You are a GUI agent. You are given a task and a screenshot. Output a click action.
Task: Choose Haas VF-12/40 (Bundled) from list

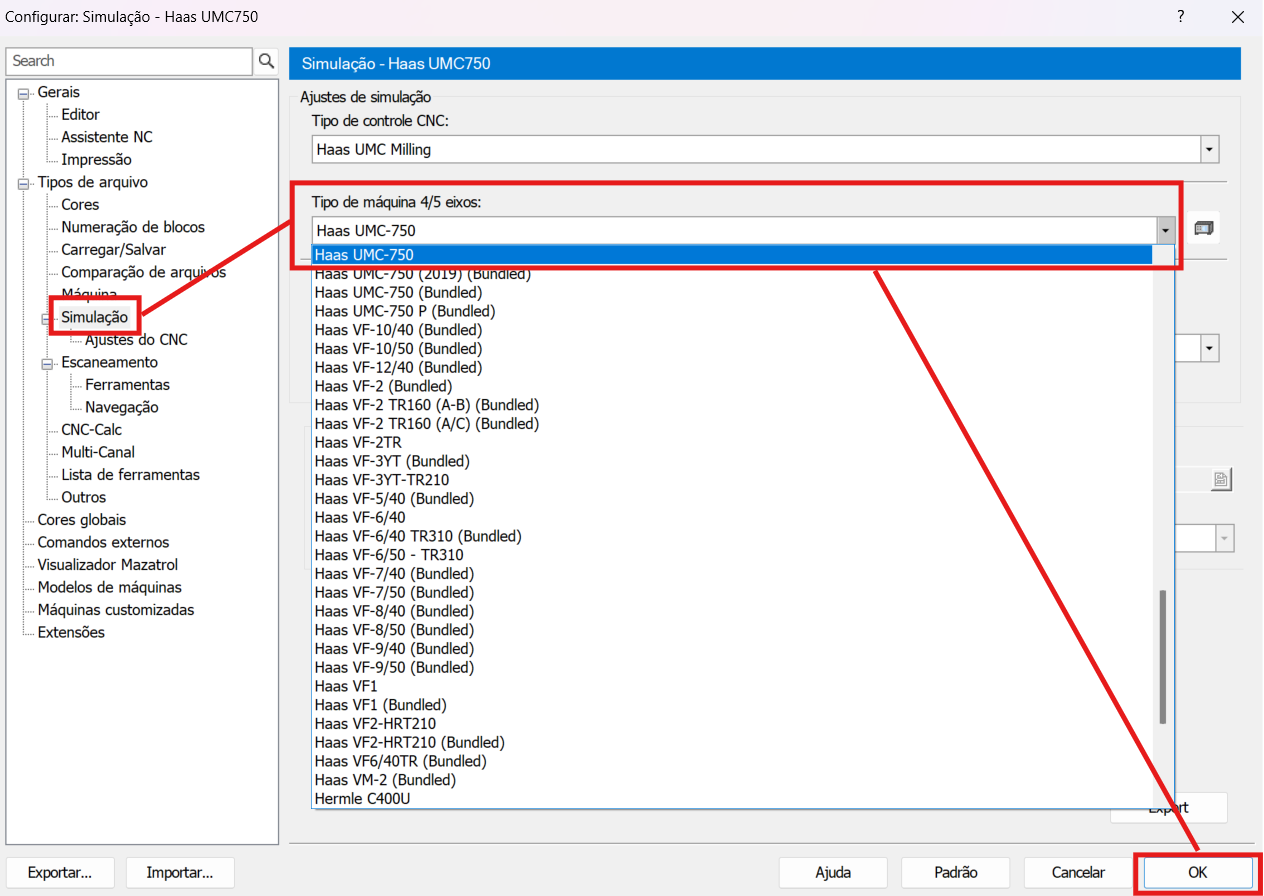(x=397, y=367)
